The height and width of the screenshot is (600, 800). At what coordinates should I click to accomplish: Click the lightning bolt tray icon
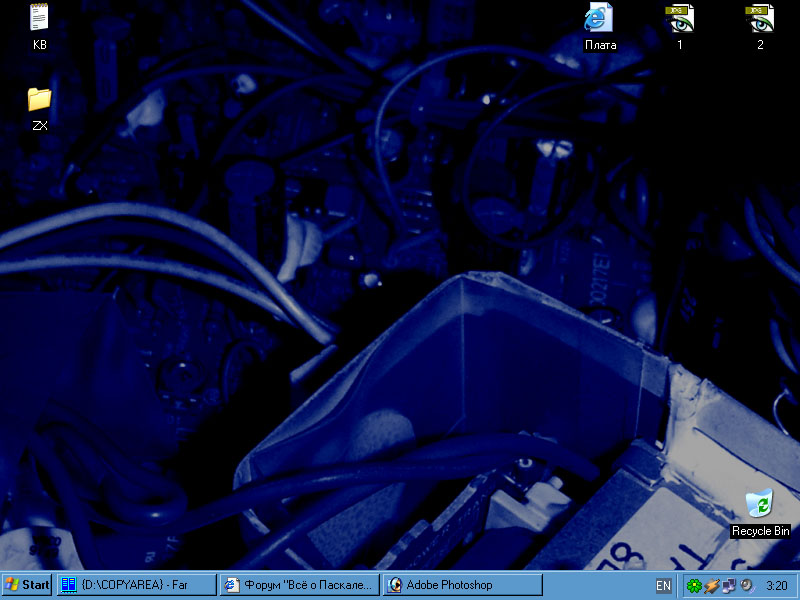pos(712,585)
